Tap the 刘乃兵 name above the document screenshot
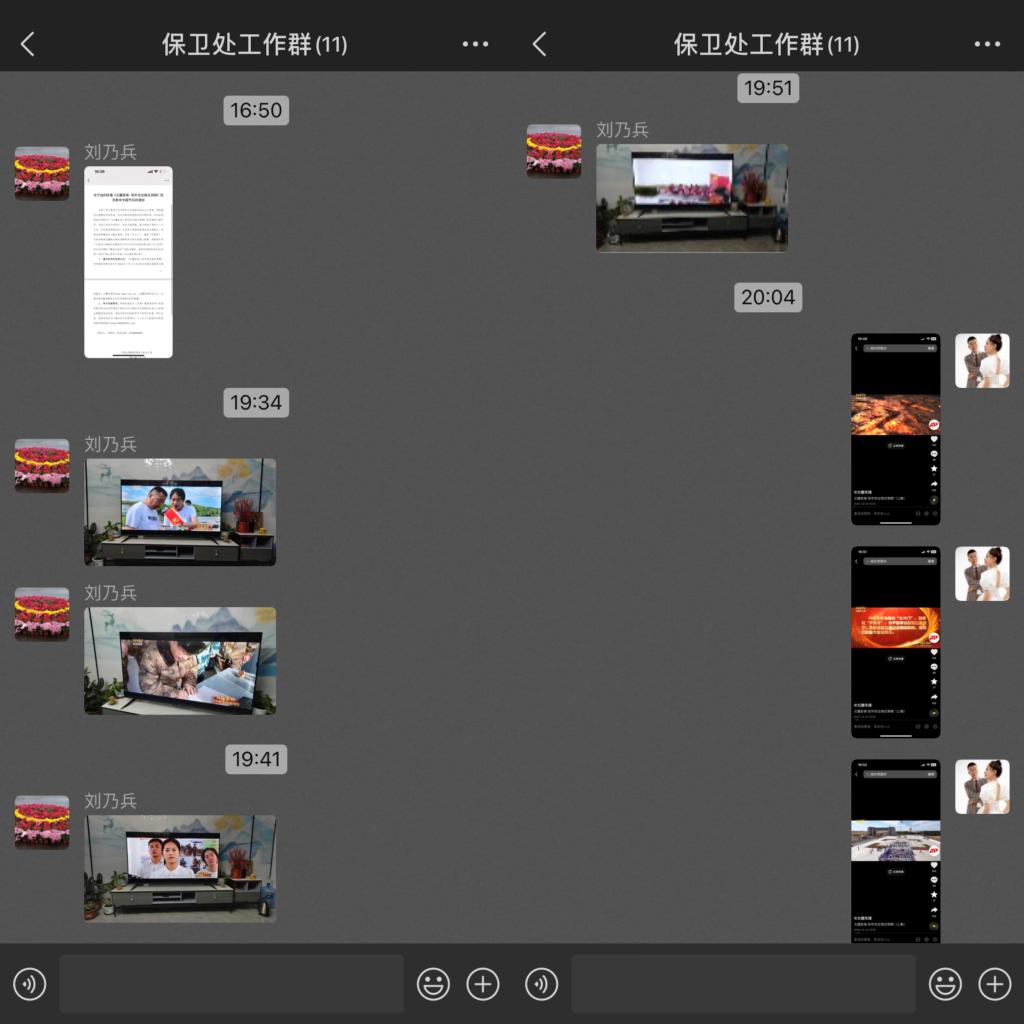This screenshot has height=1024, width=1024. 110,152
